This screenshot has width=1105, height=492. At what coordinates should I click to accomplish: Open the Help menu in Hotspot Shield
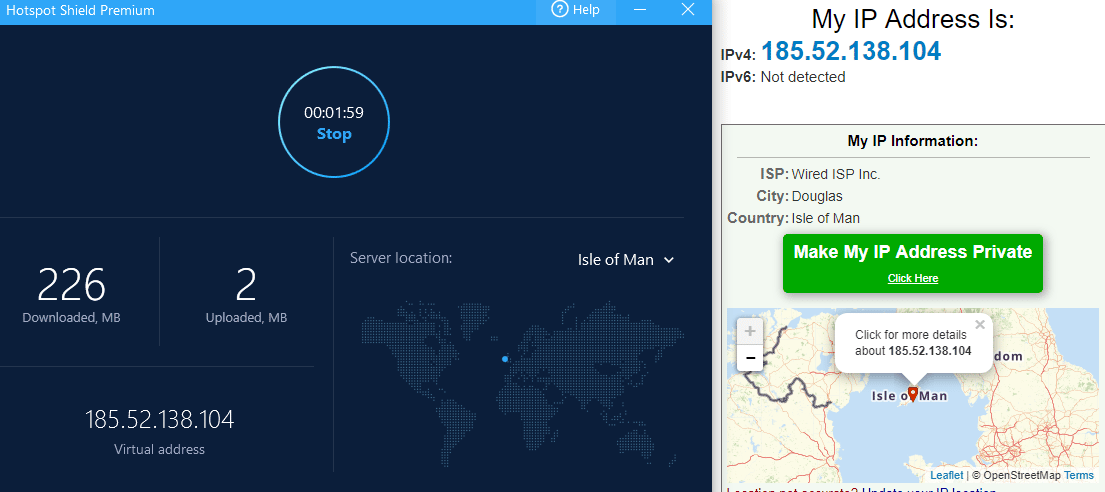tap(576, 10)
